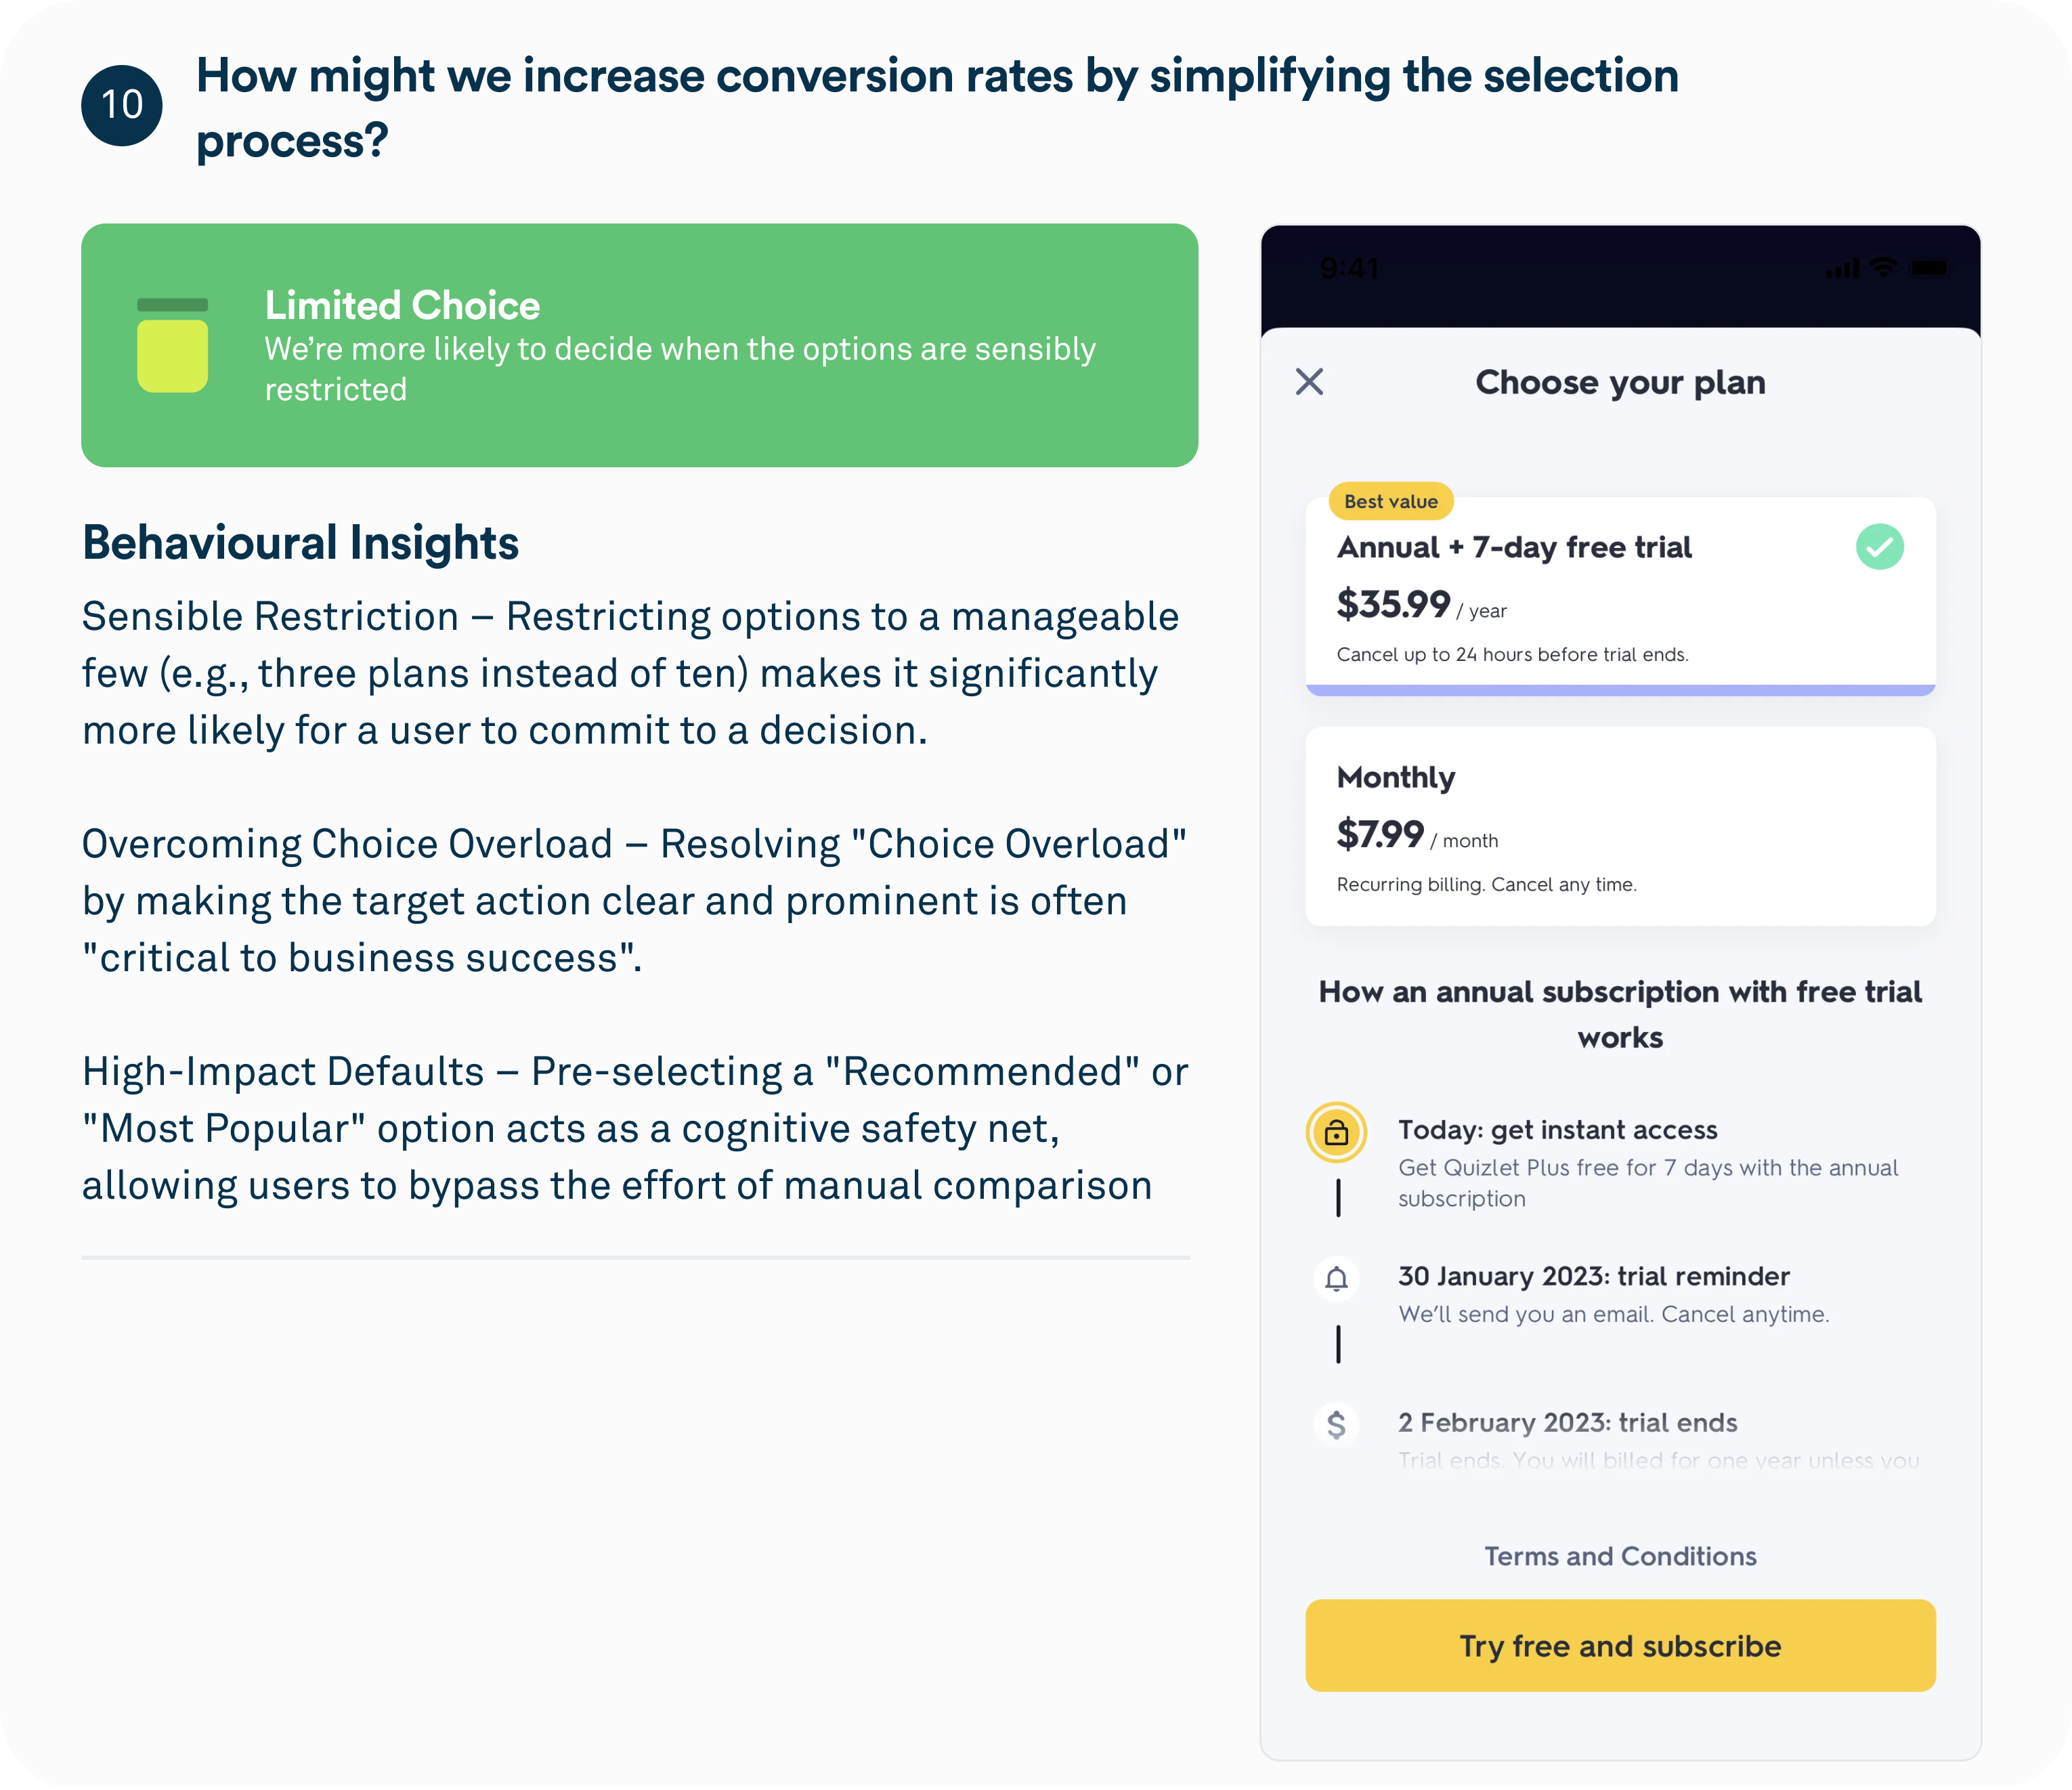
Task: Click the Limited Choice green banner title
Action: 402,305
